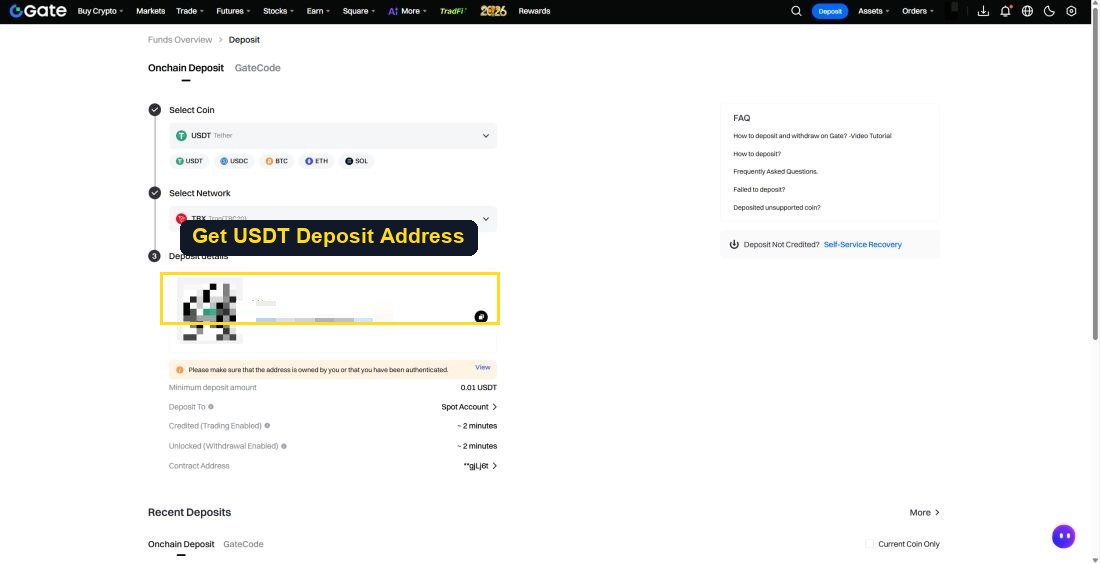
Task: Enable the Current Coin Only checkbox
Action: pyautogui.click(x=869, y=544)
